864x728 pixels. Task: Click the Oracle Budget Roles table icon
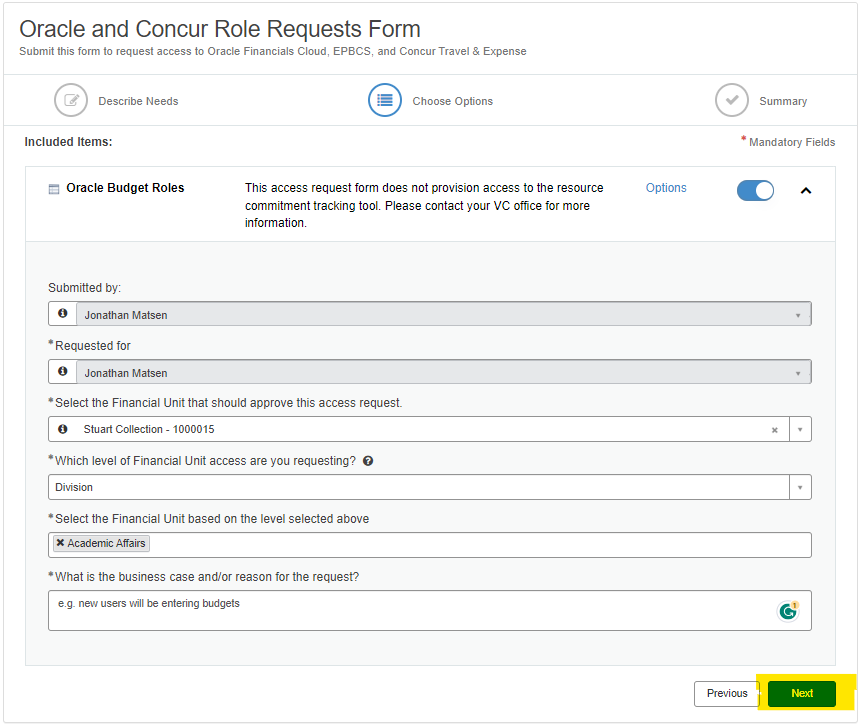point(54,189)
